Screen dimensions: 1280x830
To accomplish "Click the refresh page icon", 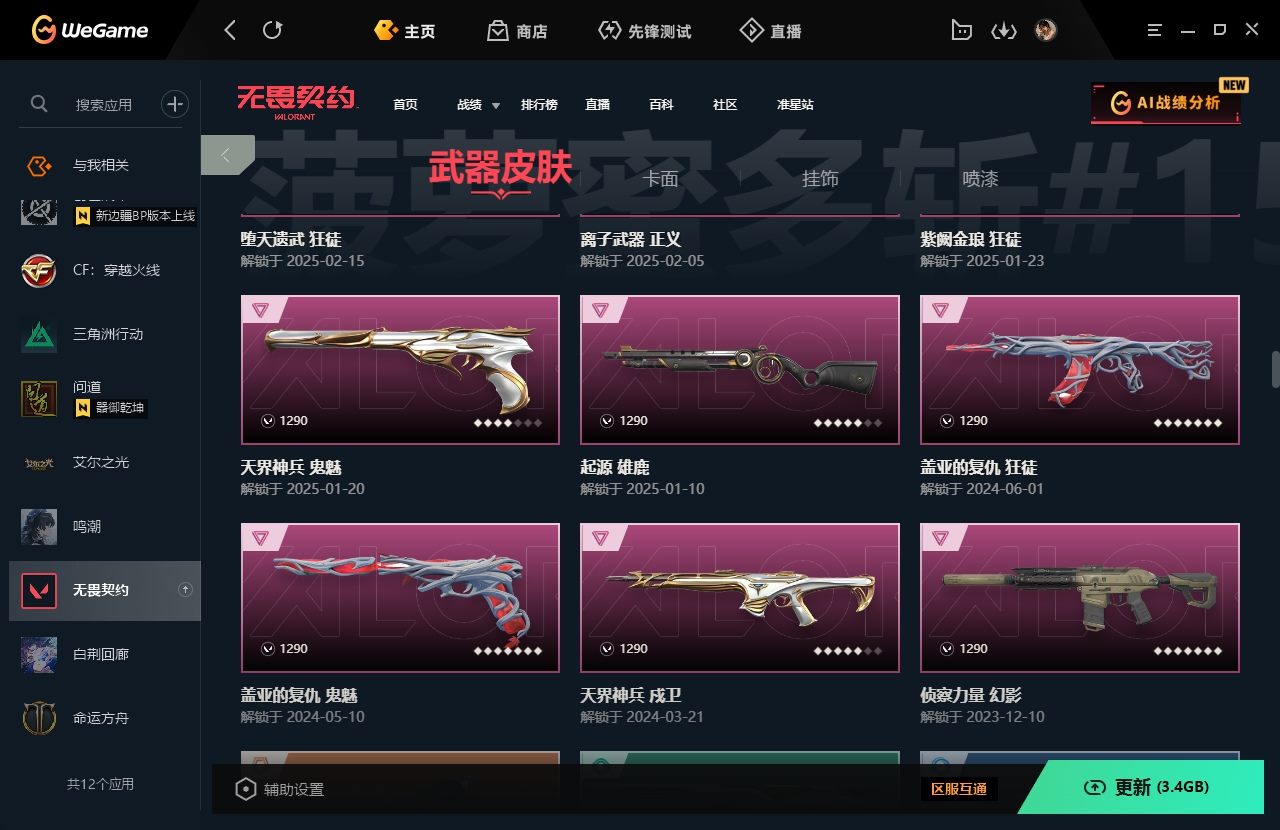I will 272,31.
